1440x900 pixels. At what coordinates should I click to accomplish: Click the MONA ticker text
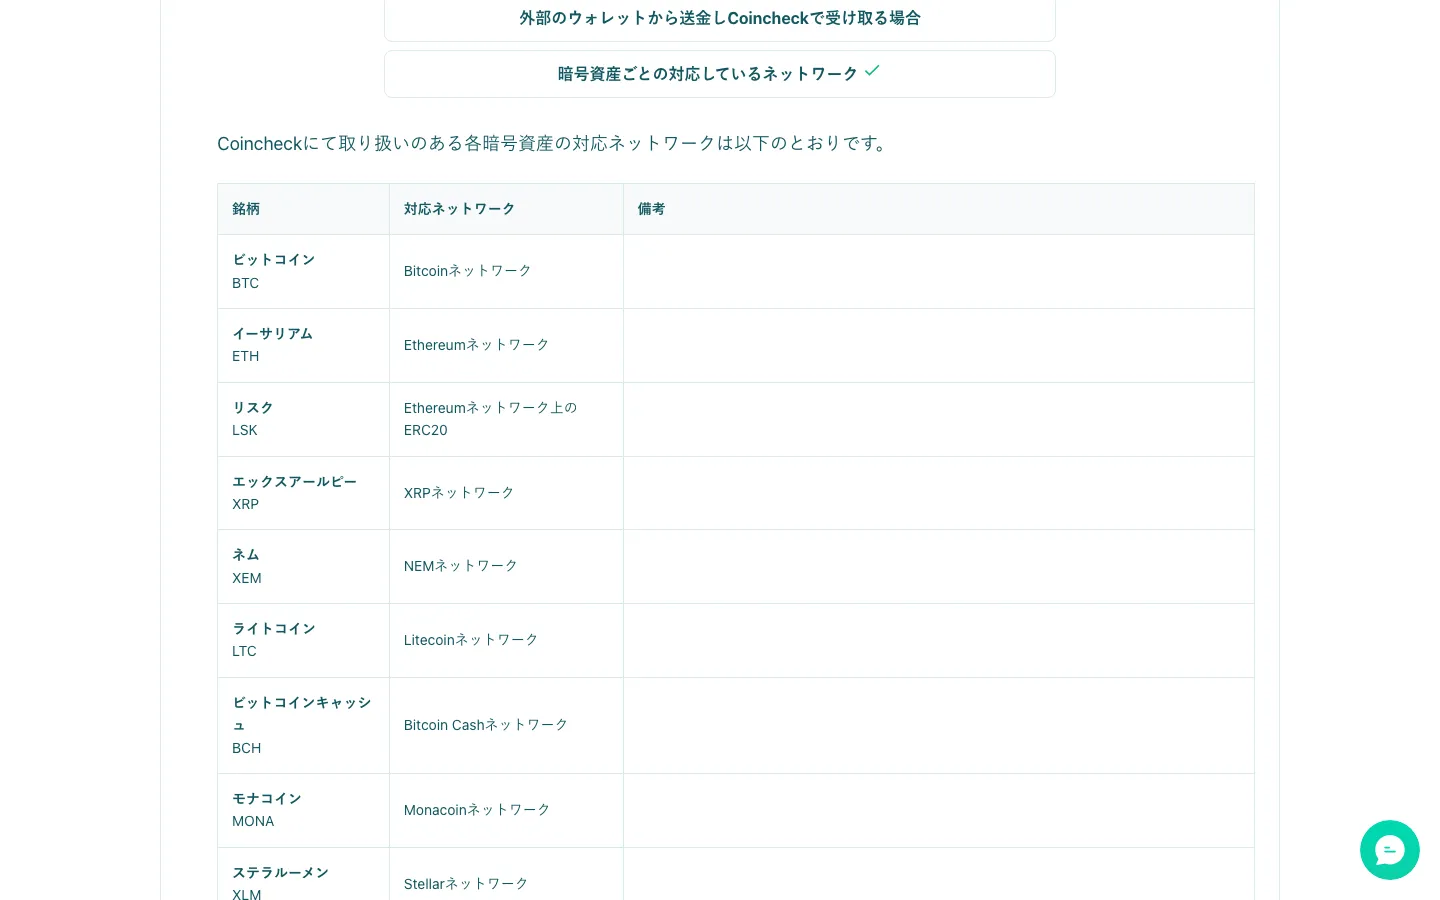253,821
